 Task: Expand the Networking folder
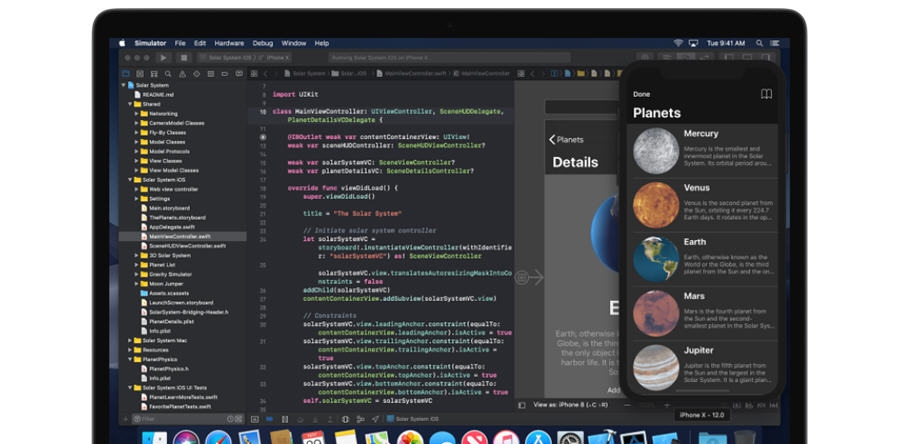click(137, 114)
